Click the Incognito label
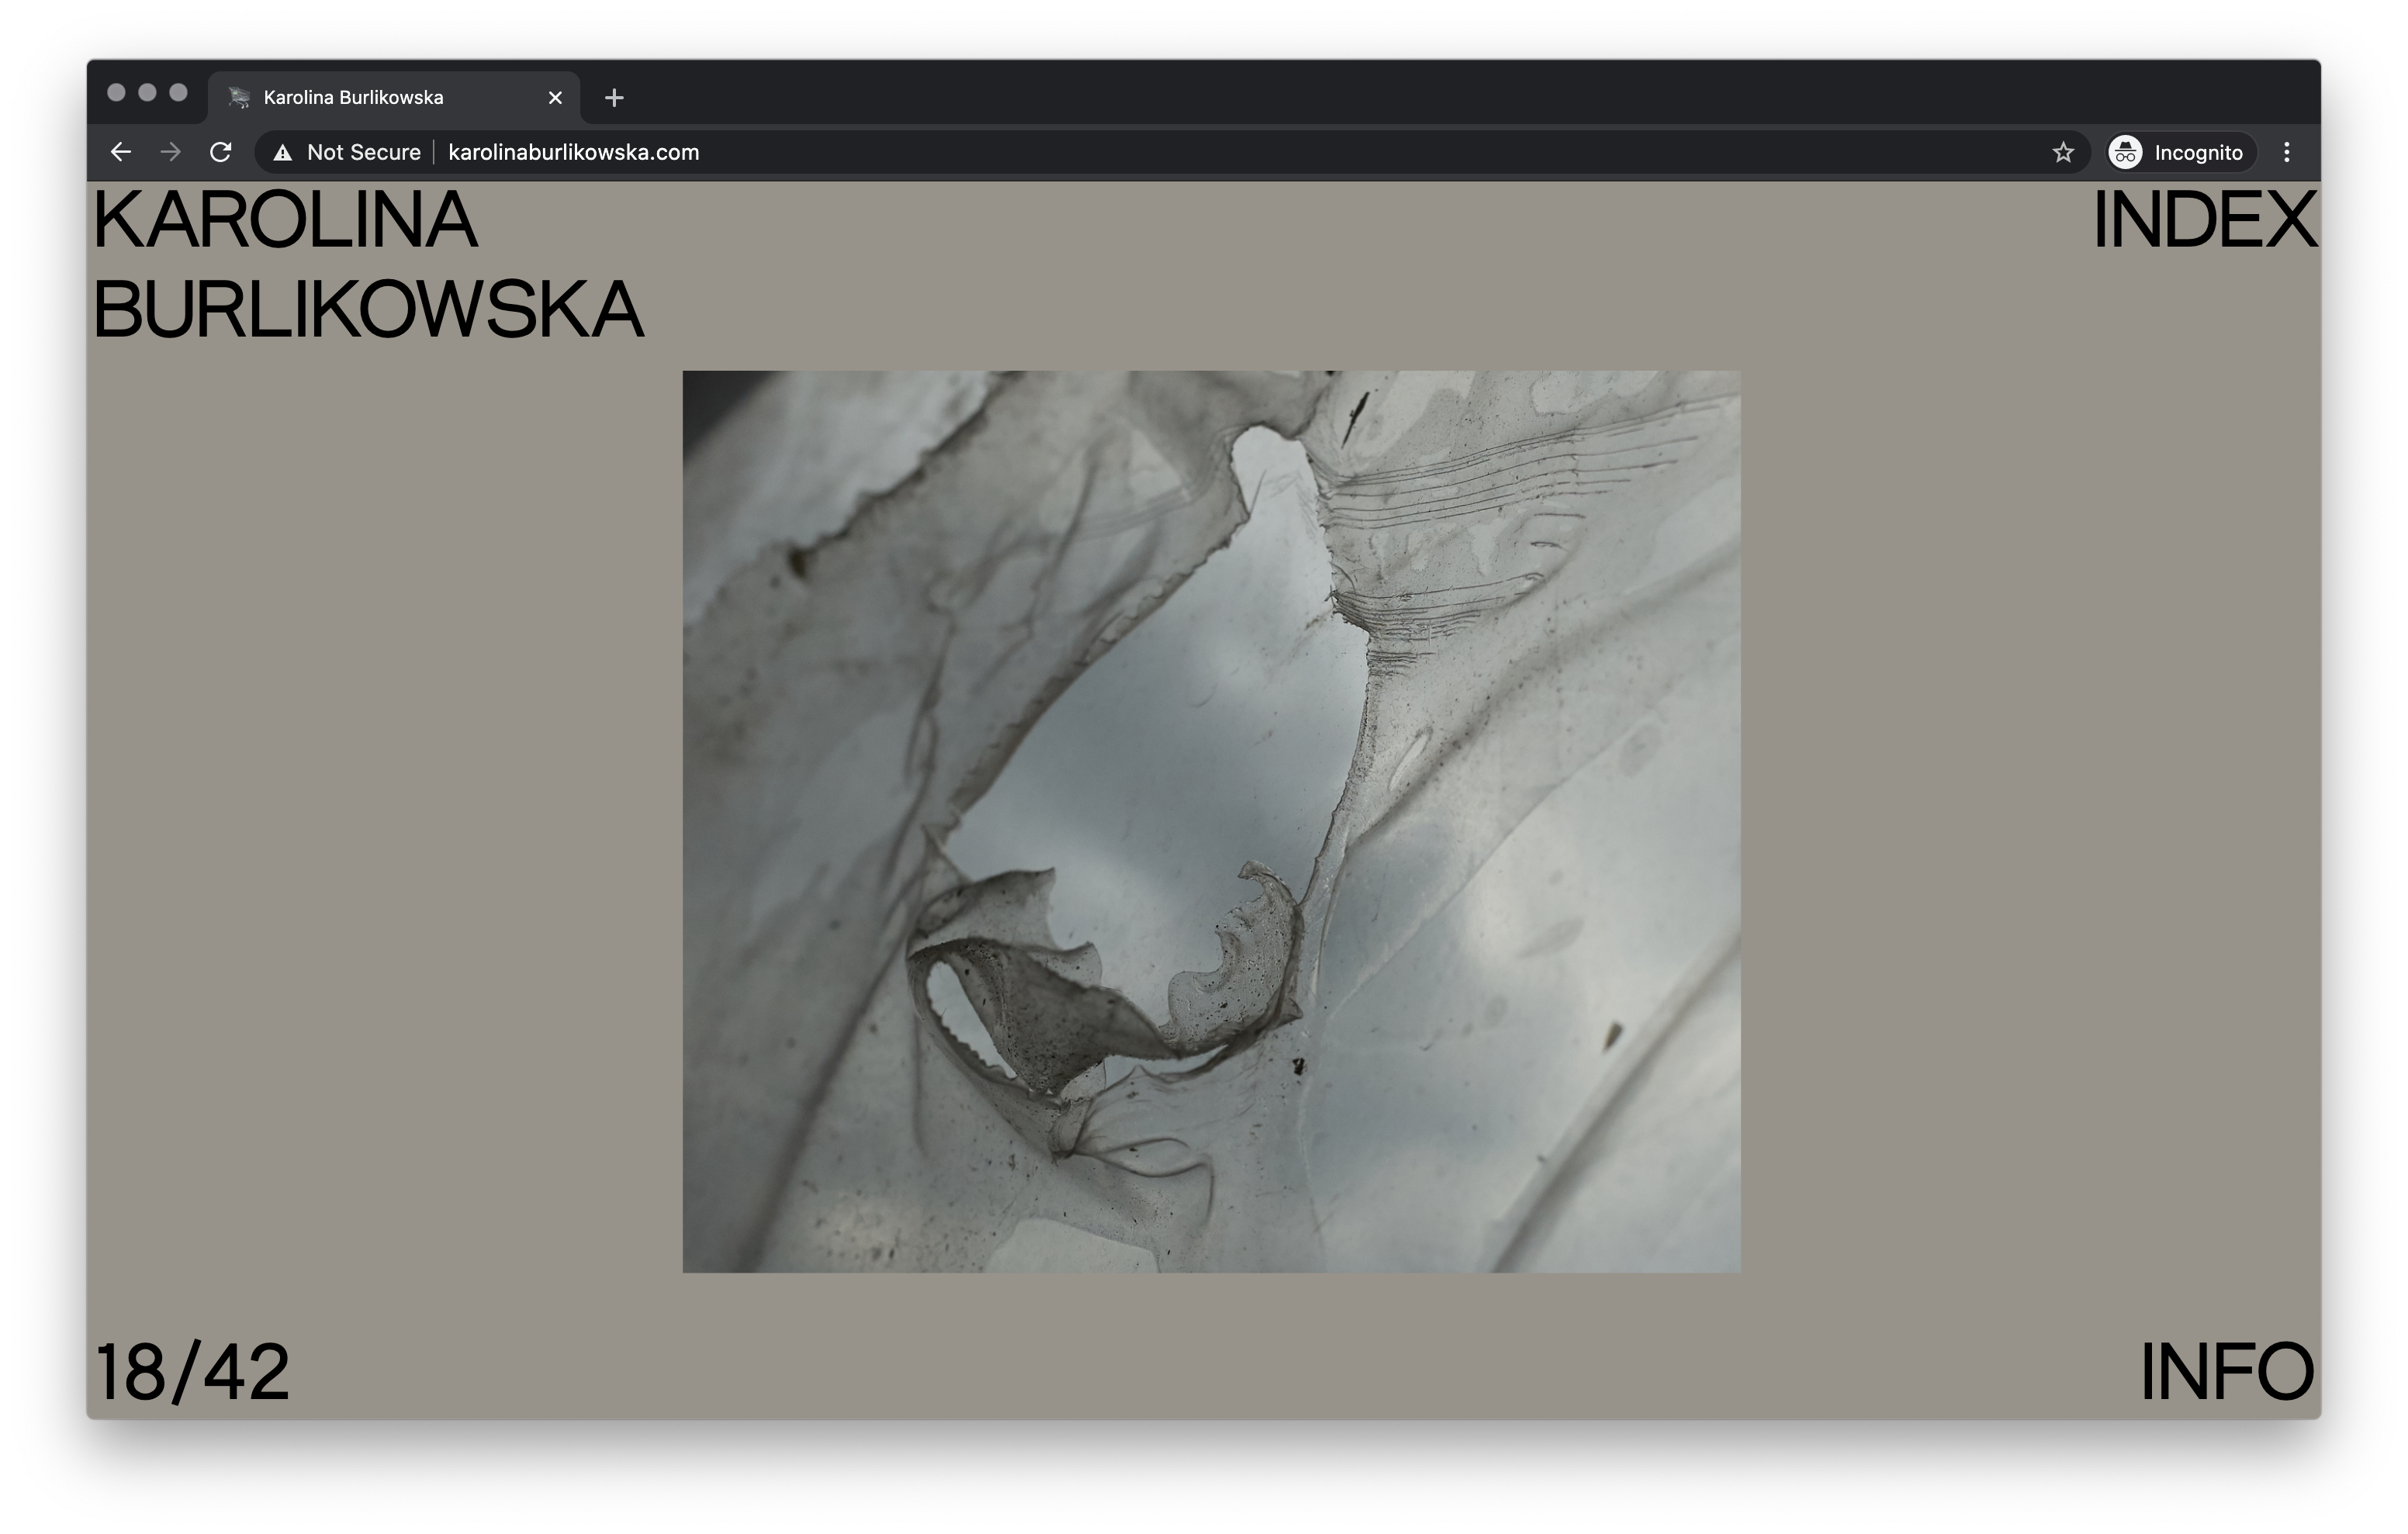This screenshot has height=1534, width=2408. coord(2198,153)
